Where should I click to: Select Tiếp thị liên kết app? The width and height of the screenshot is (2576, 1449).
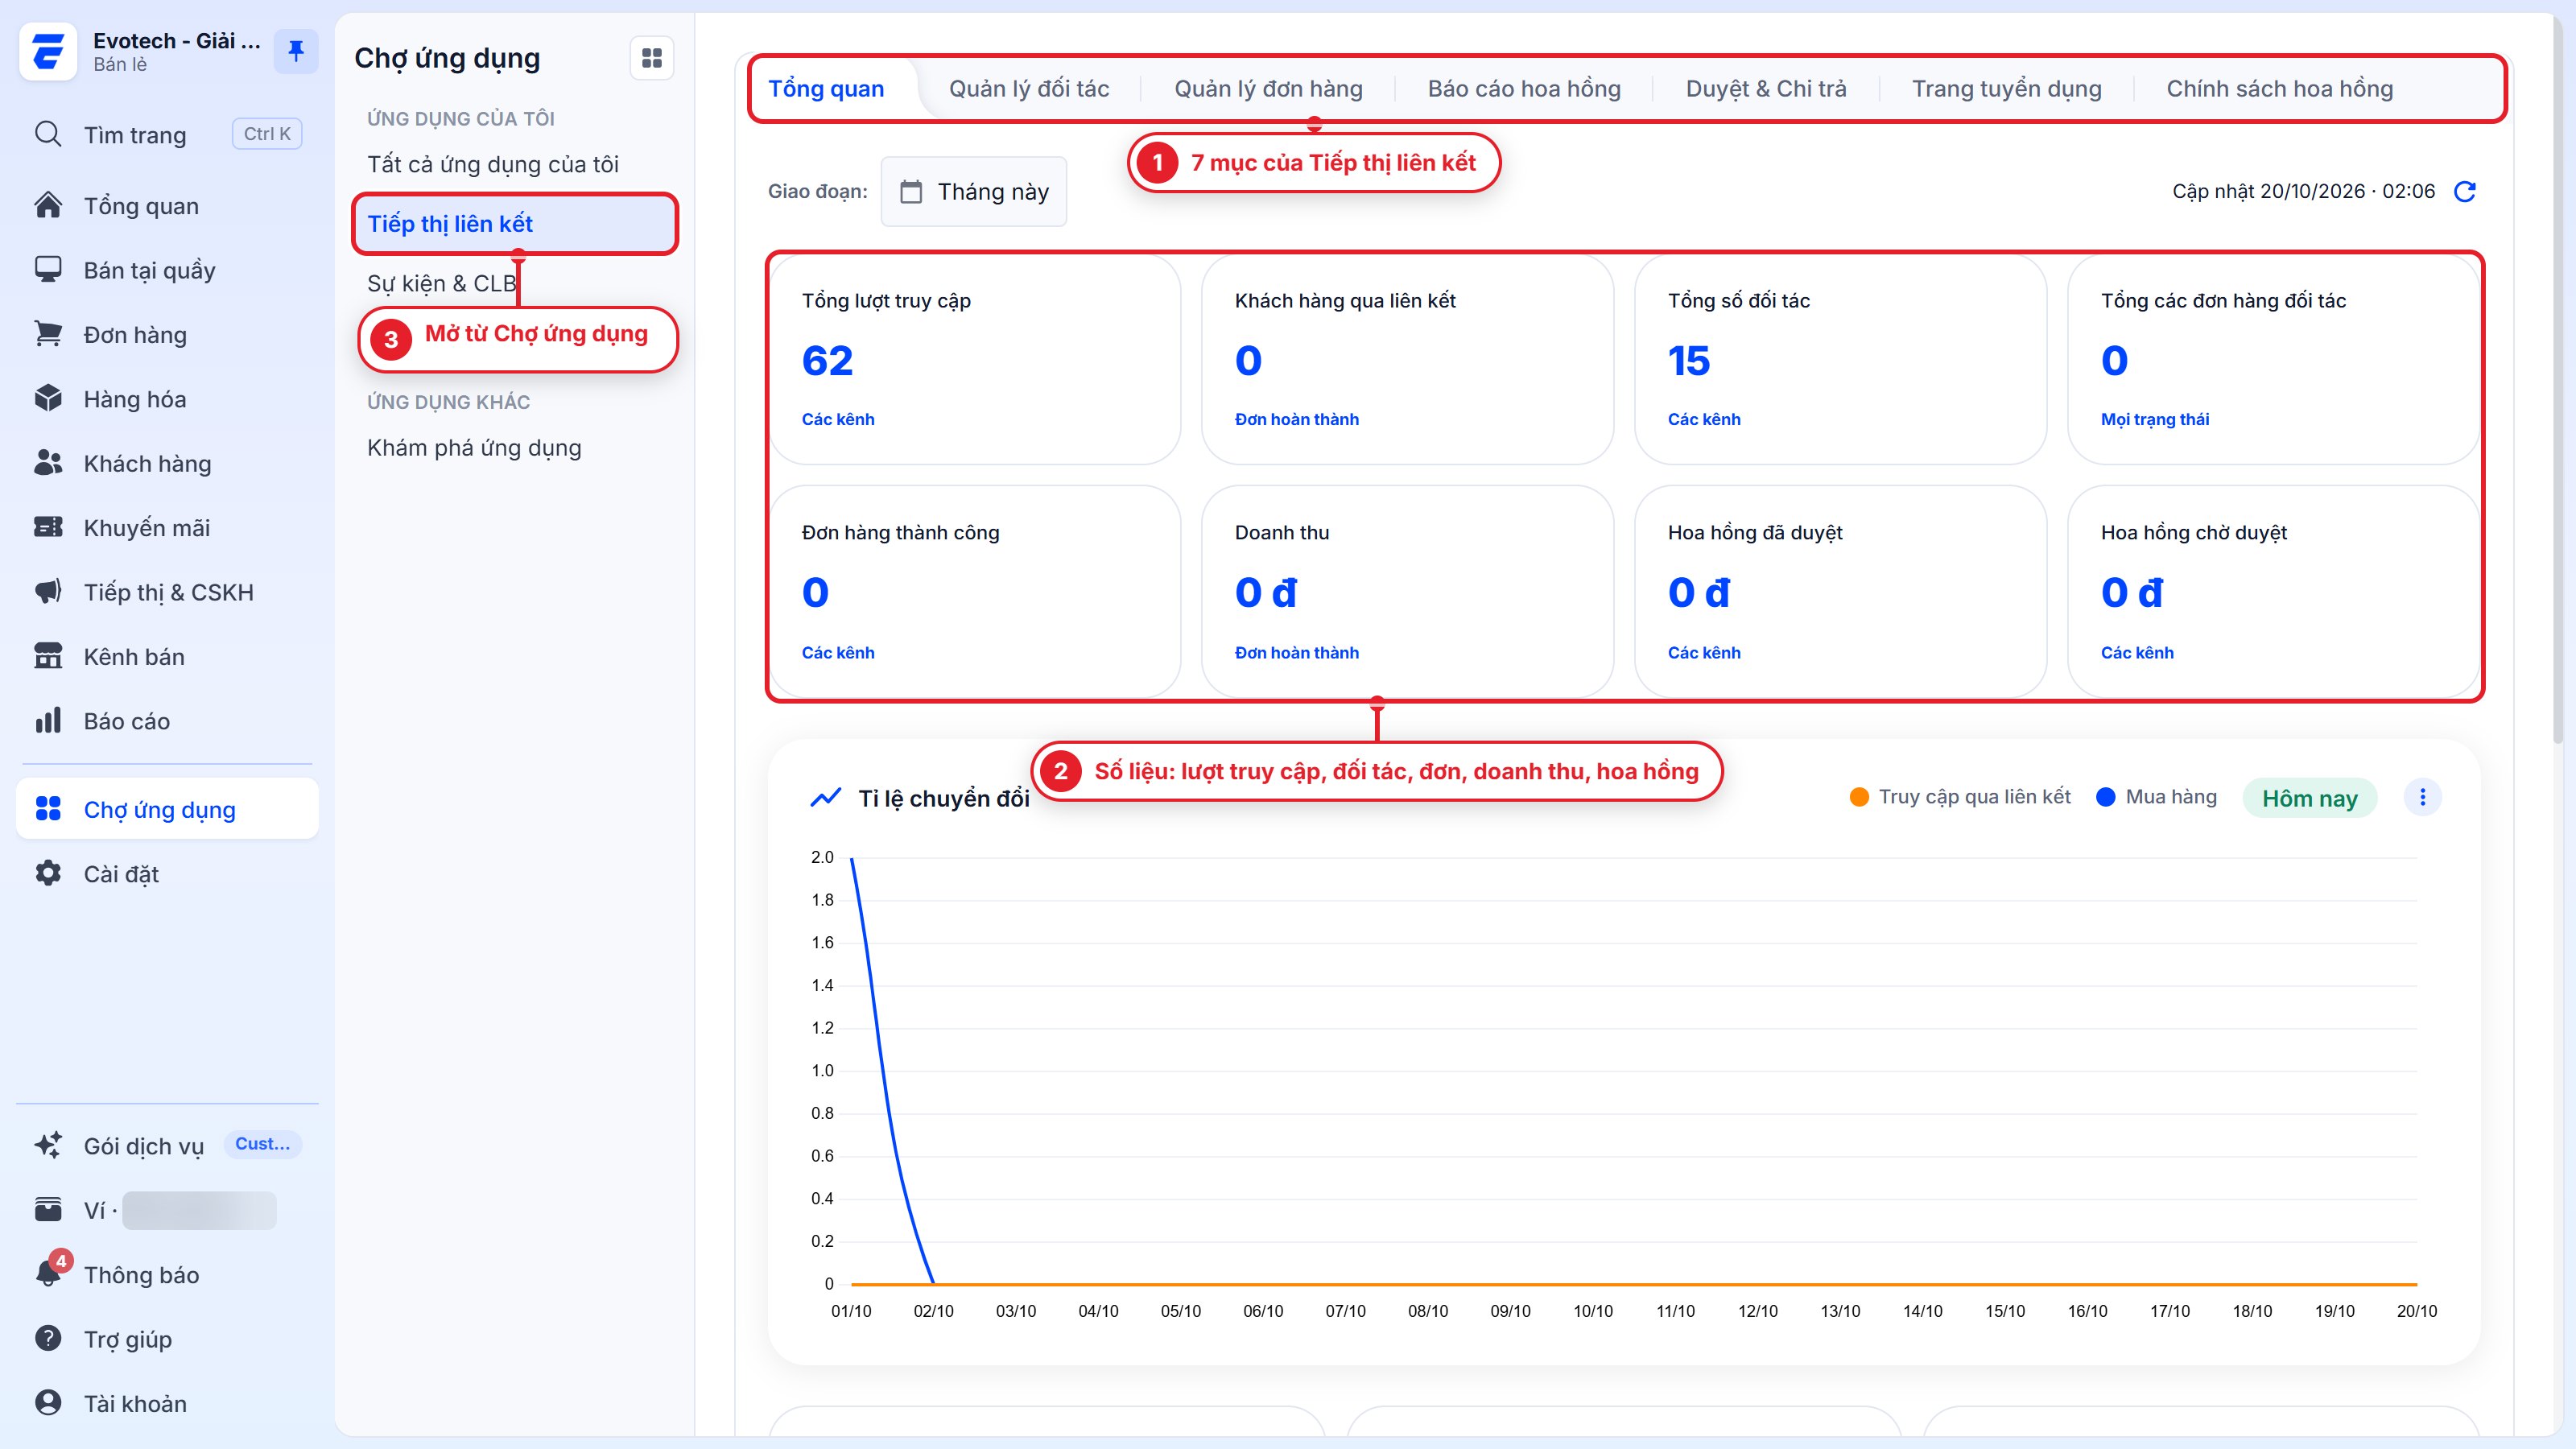(515, 224)
